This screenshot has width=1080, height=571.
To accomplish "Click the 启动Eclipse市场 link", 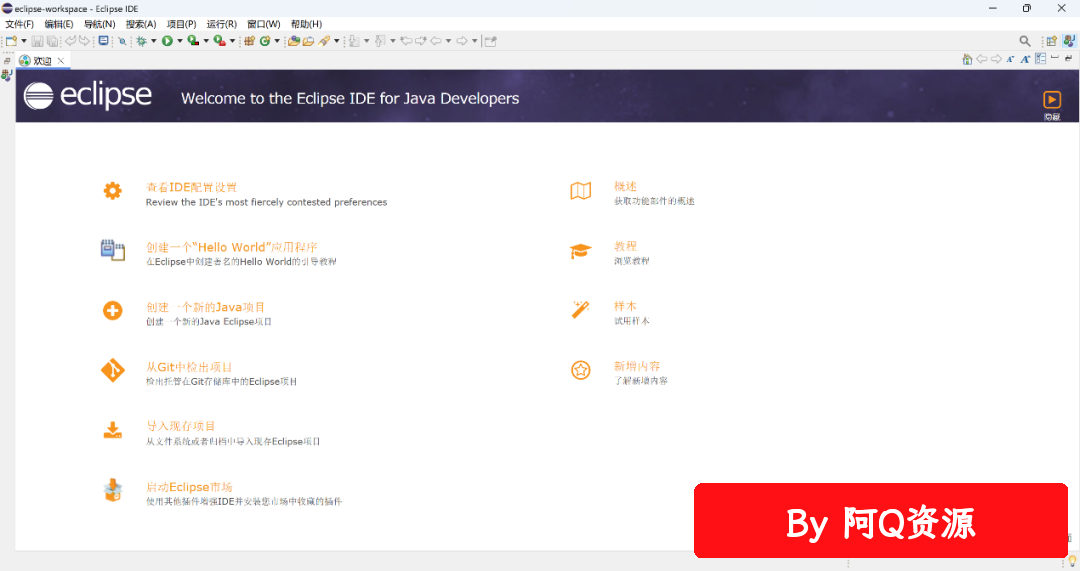I will pyautogui.click(x=189, y=487).
